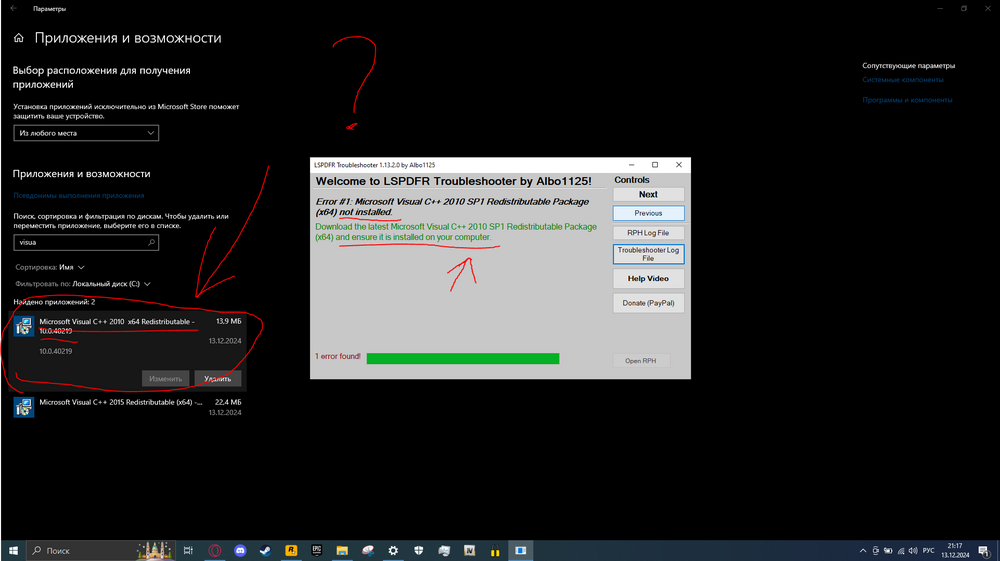Click Next in LSPDFR Troubleshooter

click(x=648, y=194)
